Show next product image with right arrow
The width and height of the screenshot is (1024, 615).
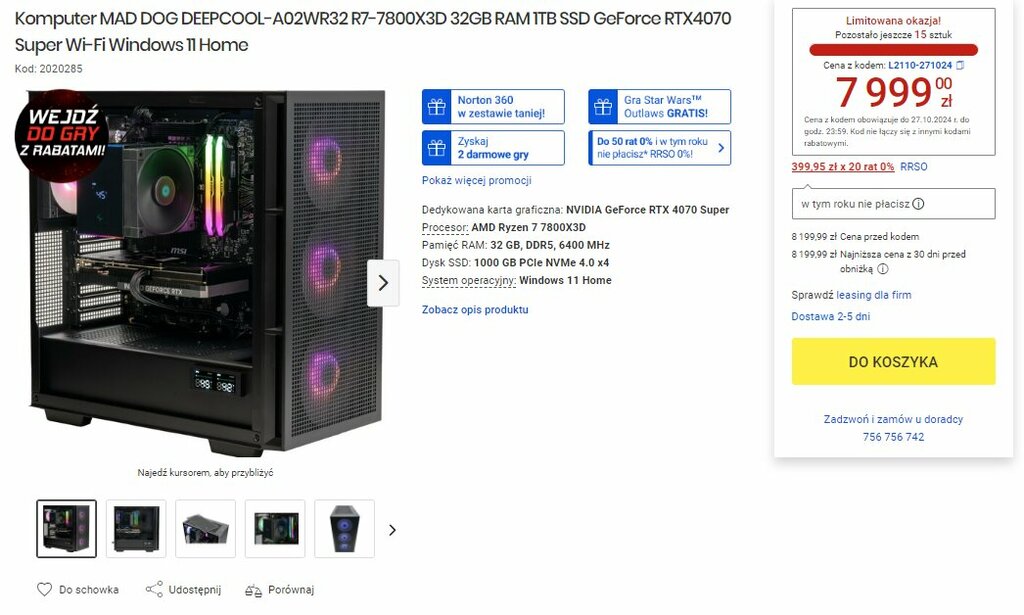point(383,283)
